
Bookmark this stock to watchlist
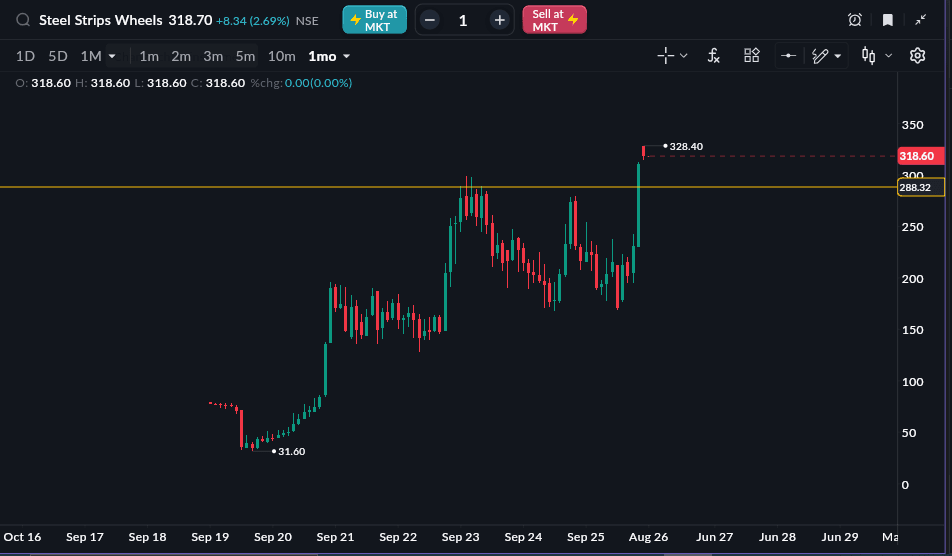pyautogui.click(x=888, y=20)
